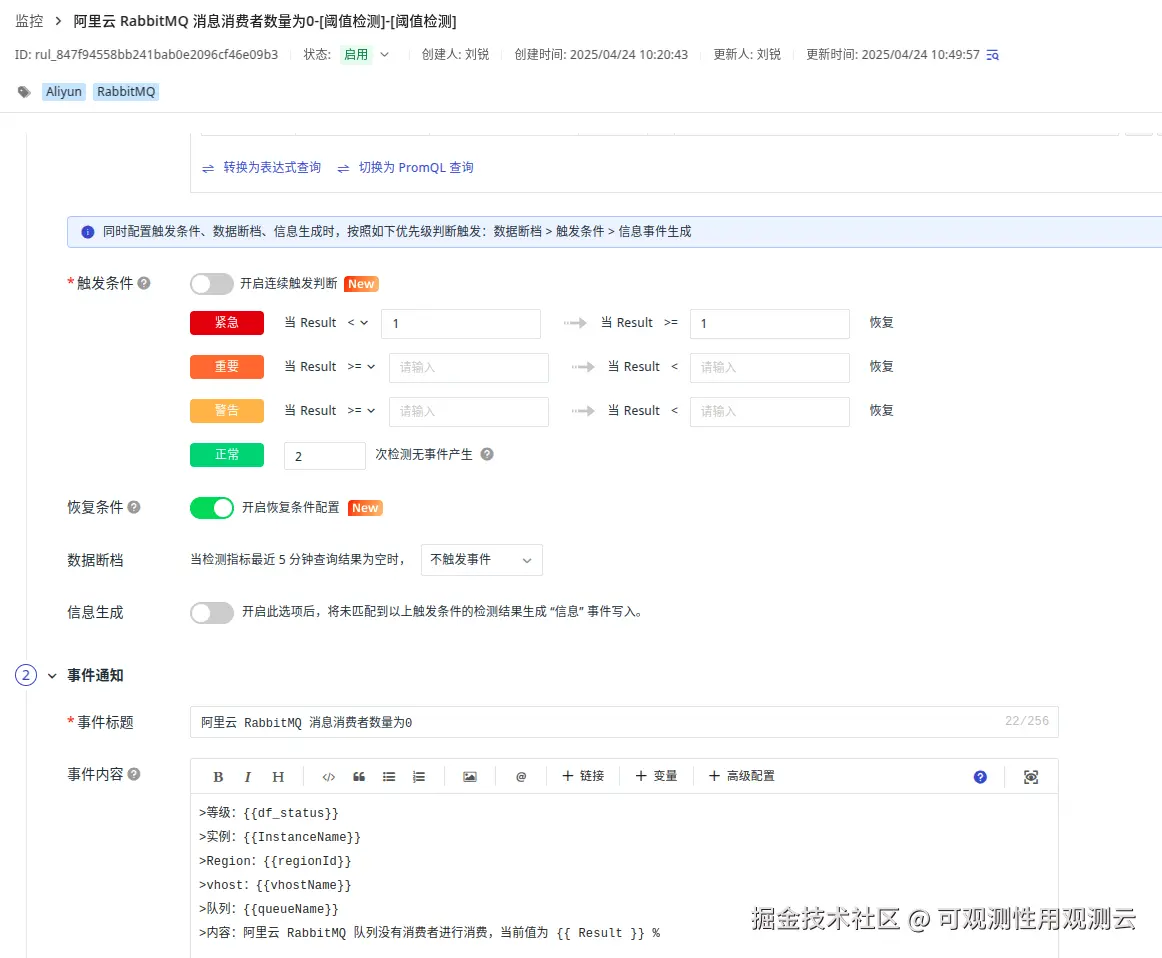Open operator dropdown for 重要 condition
This screenshot has height=958, width=1162.
click(362, 366)
